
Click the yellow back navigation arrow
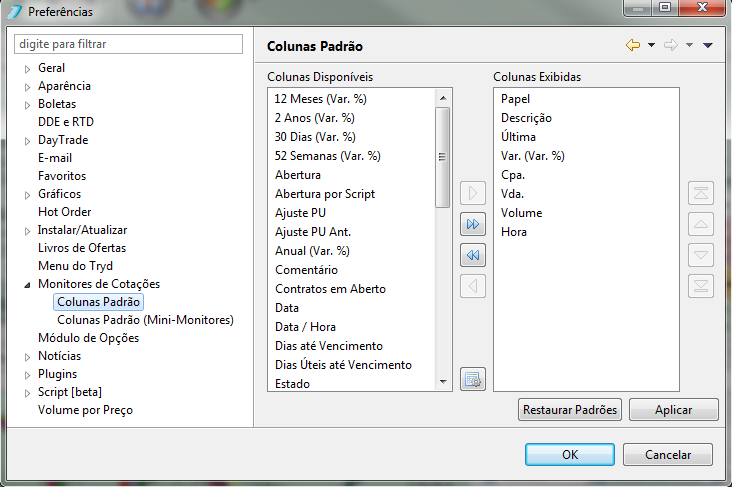click(x=633, y=45)
